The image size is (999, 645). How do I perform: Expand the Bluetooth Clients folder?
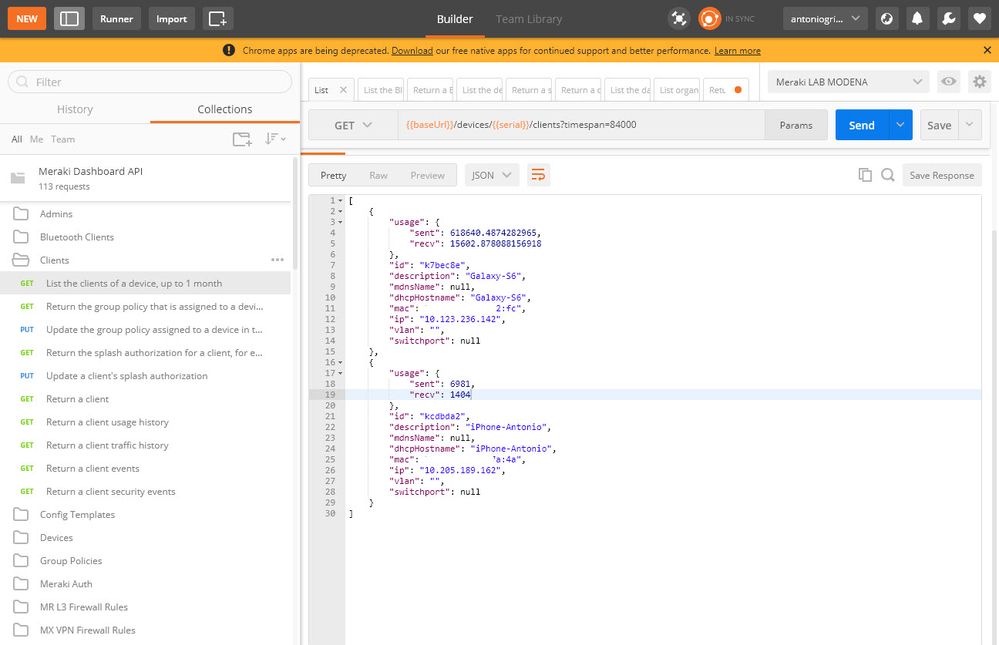coord(146,237)
